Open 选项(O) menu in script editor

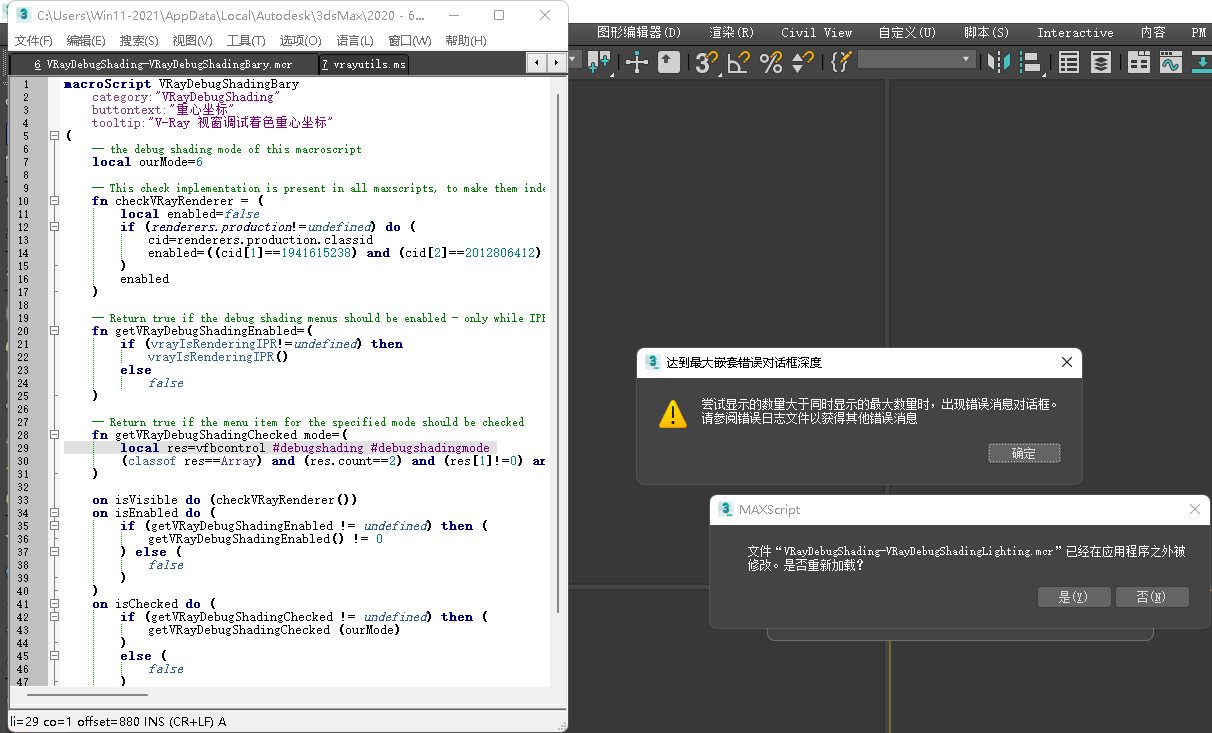pos(300,41)
